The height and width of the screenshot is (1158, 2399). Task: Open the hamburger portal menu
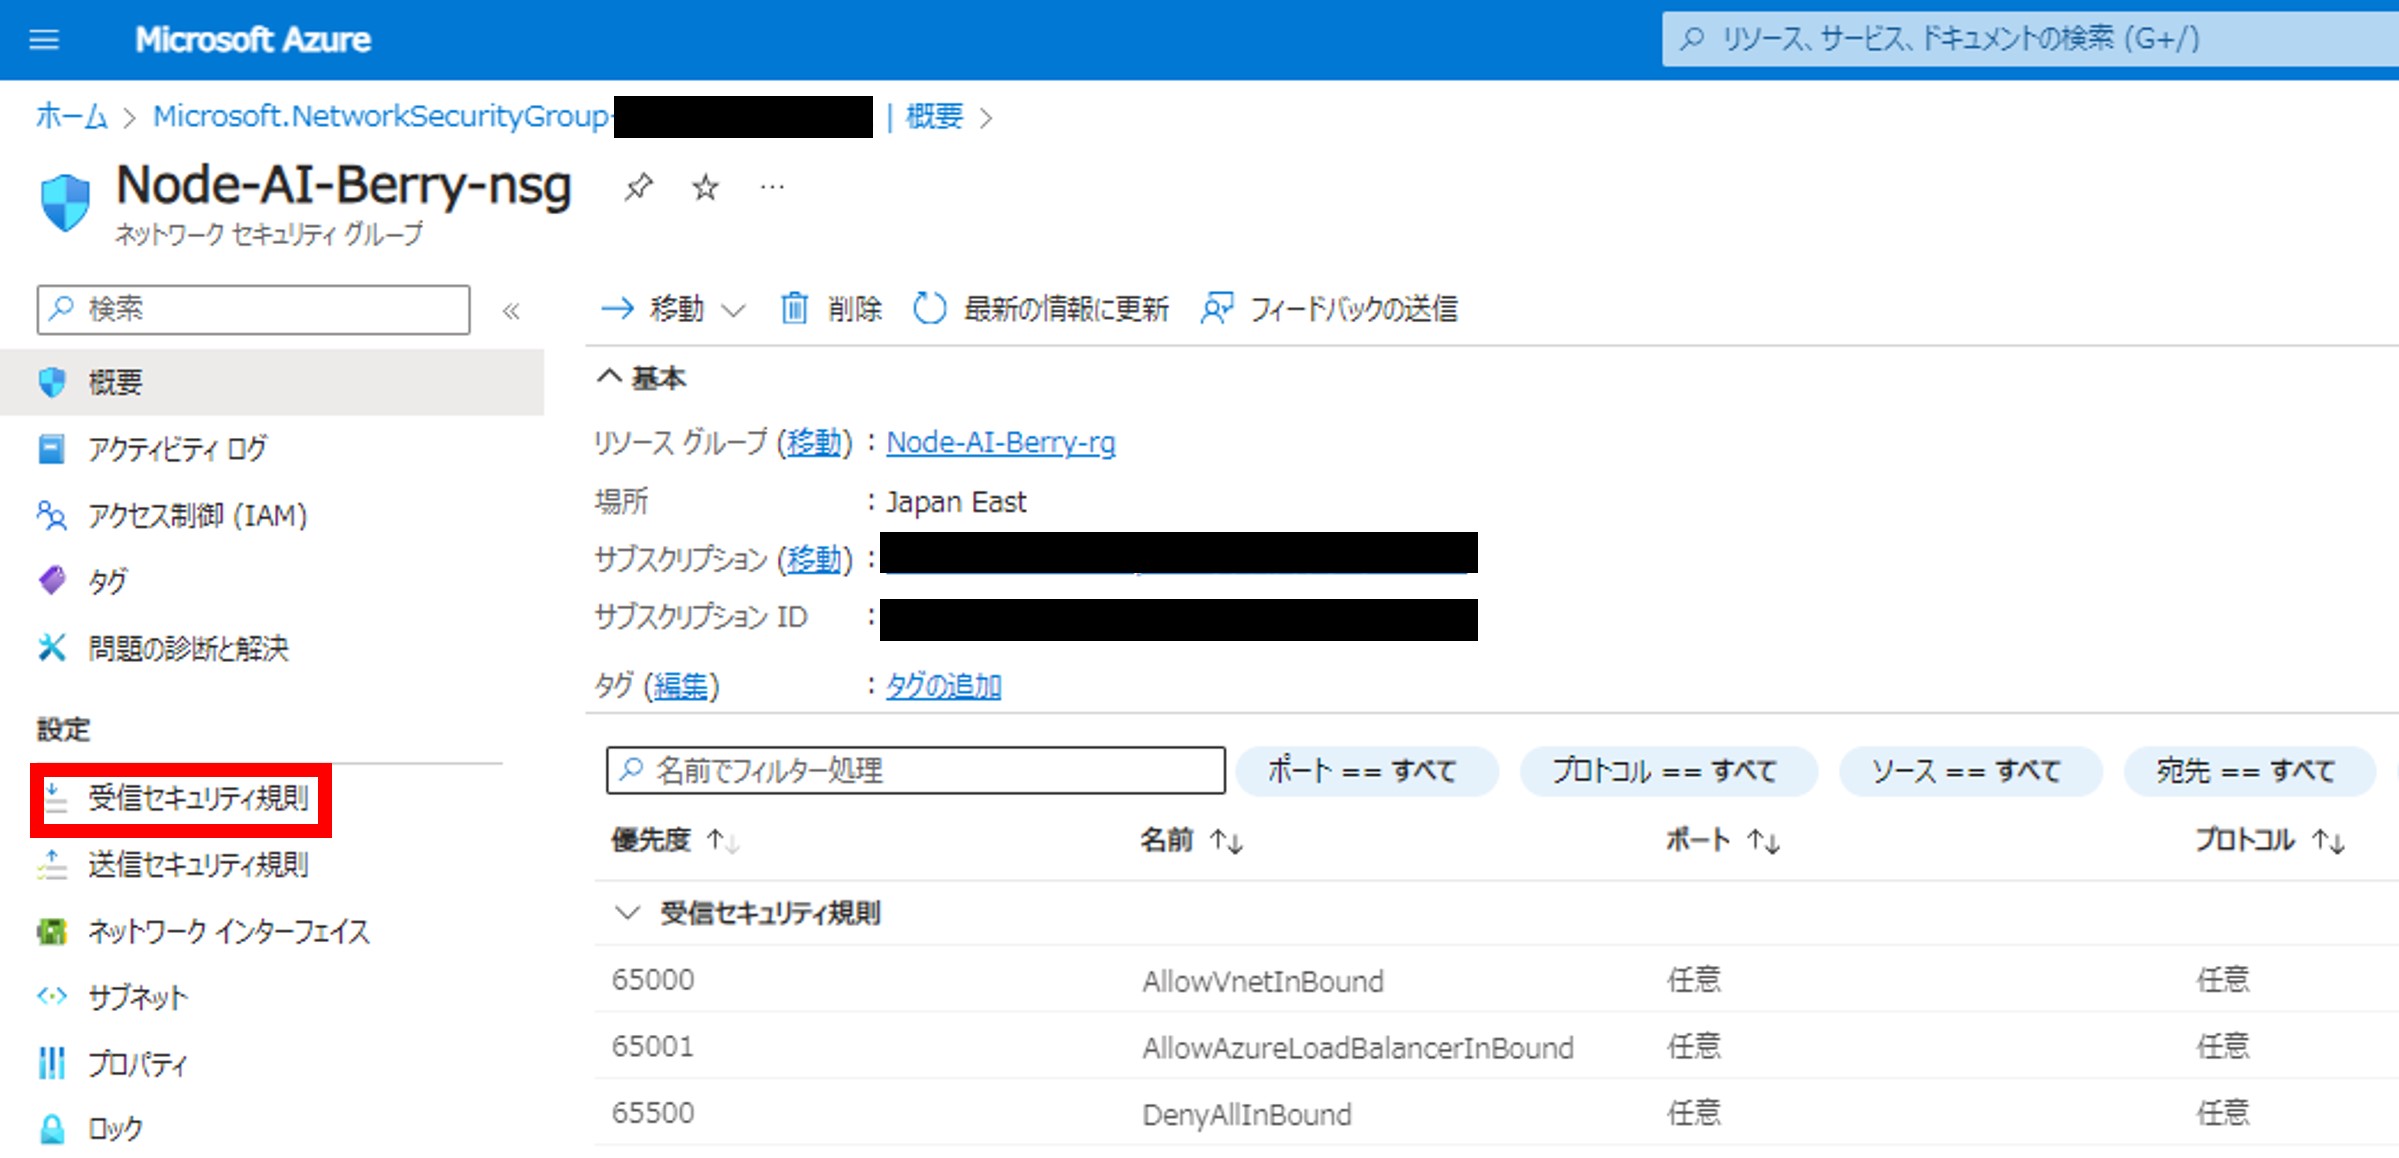click(44, 40)
